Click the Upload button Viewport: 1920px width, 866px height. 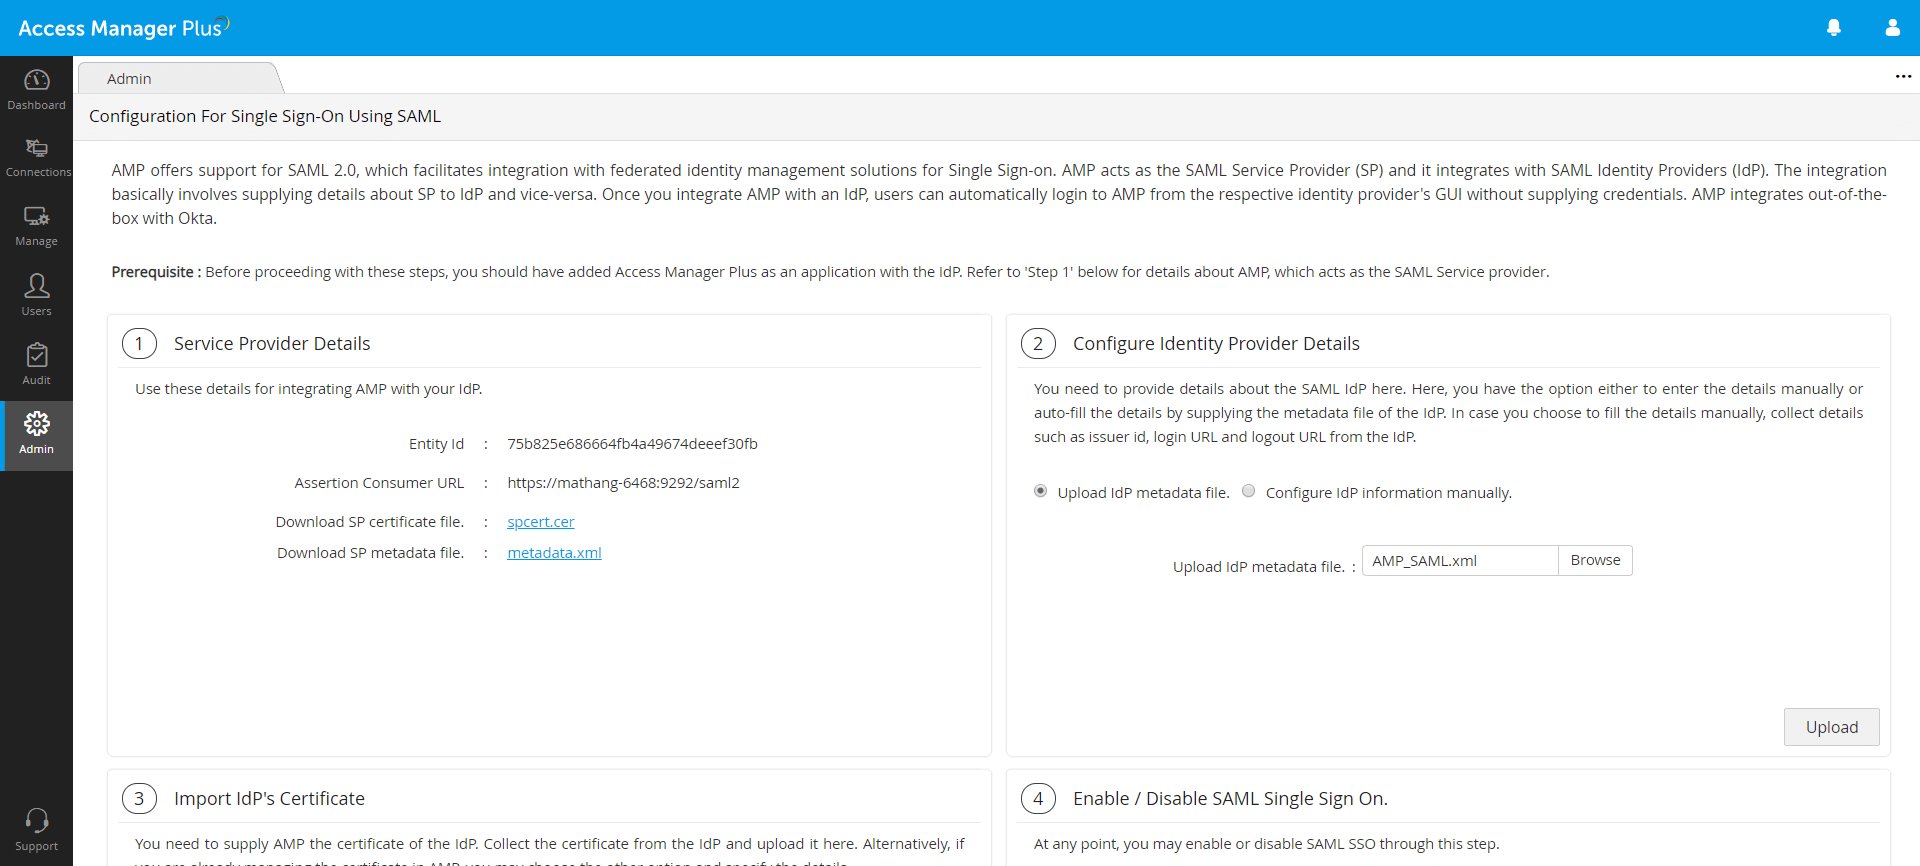[x=1832, y=727]
